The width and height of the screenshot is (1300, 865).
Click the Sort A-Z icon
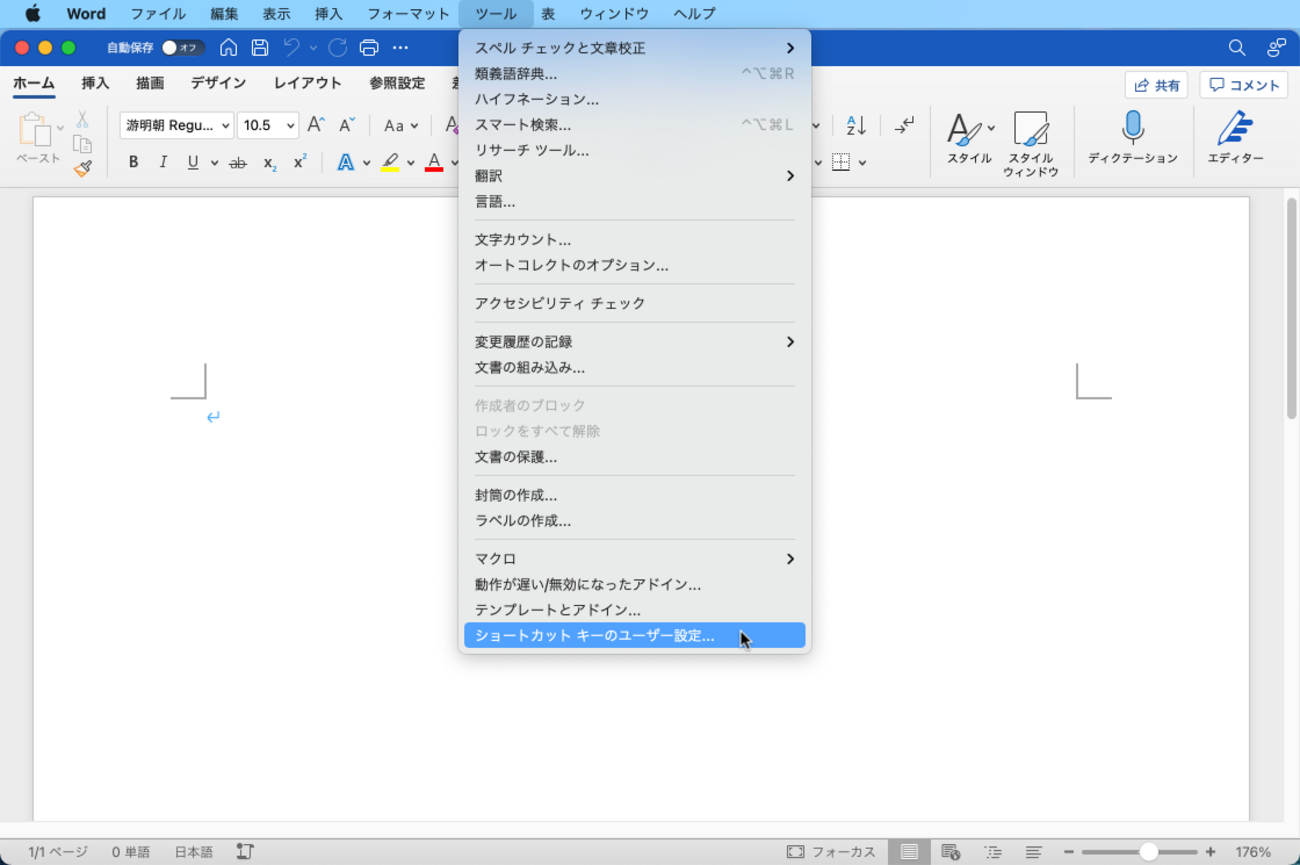[x=856, y=126]
